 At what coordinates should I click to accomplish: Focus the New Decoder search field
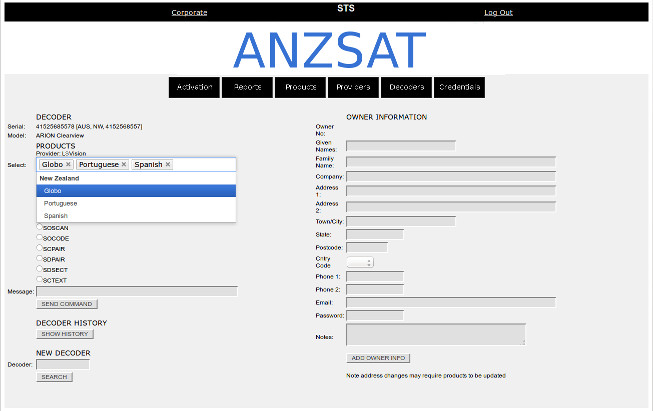63,365
